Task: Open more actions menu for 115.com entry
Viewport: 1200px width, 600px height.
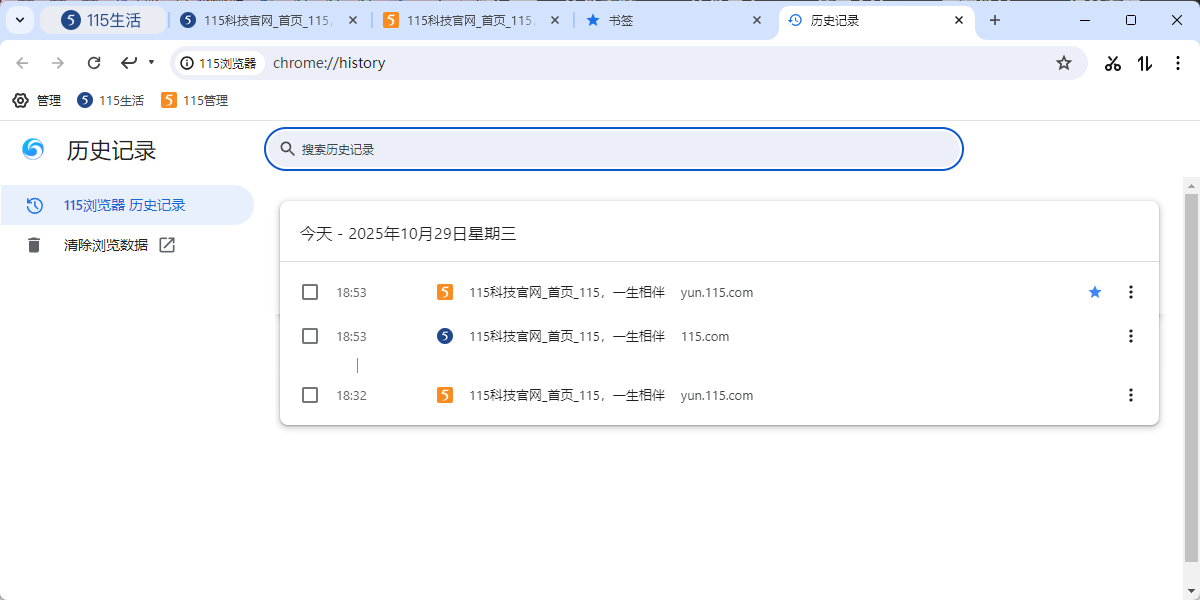Action: (x=1131, y=336)
